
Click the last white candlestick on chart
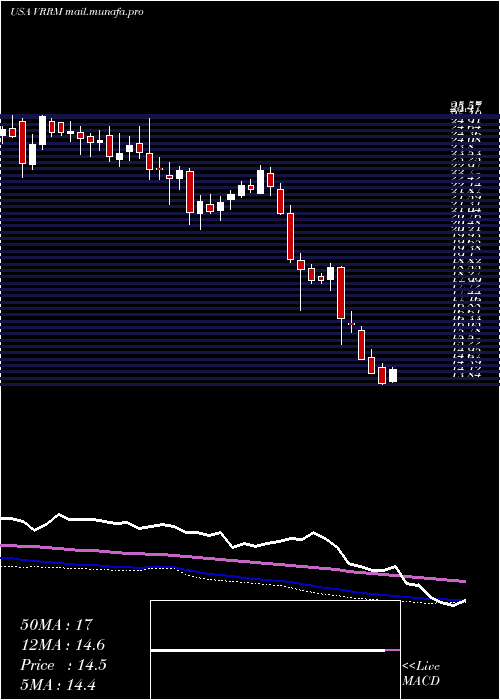pyautogui.click(x=393, y=375)
